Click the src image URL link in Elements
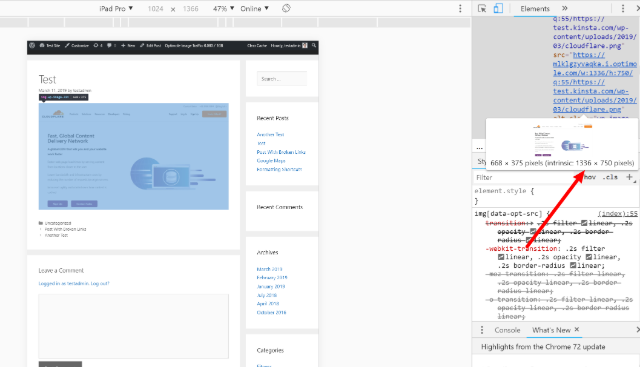This screenshot has width=640, height=367. [595, 82]
